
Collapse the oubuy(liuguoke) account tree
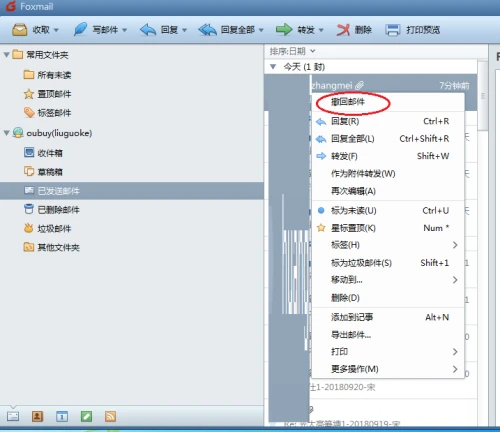point(6,133)
